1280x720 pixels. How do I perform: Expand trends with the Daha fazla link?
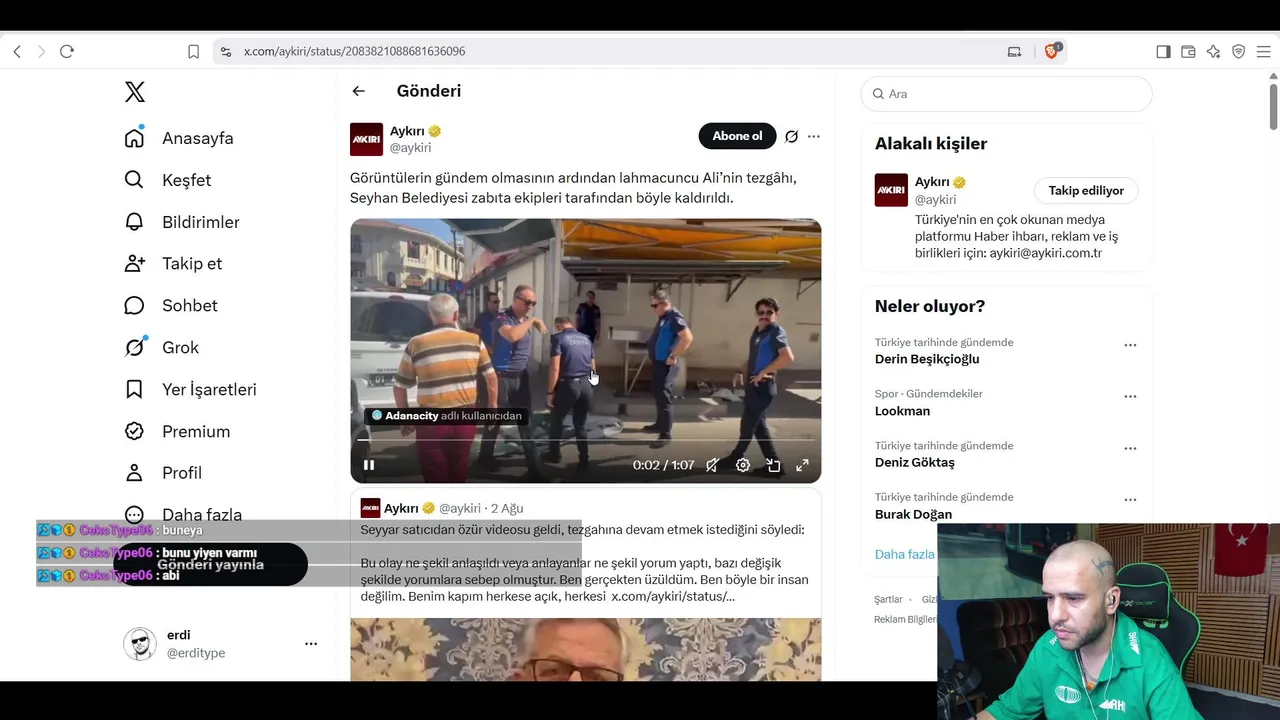[904, 554]
